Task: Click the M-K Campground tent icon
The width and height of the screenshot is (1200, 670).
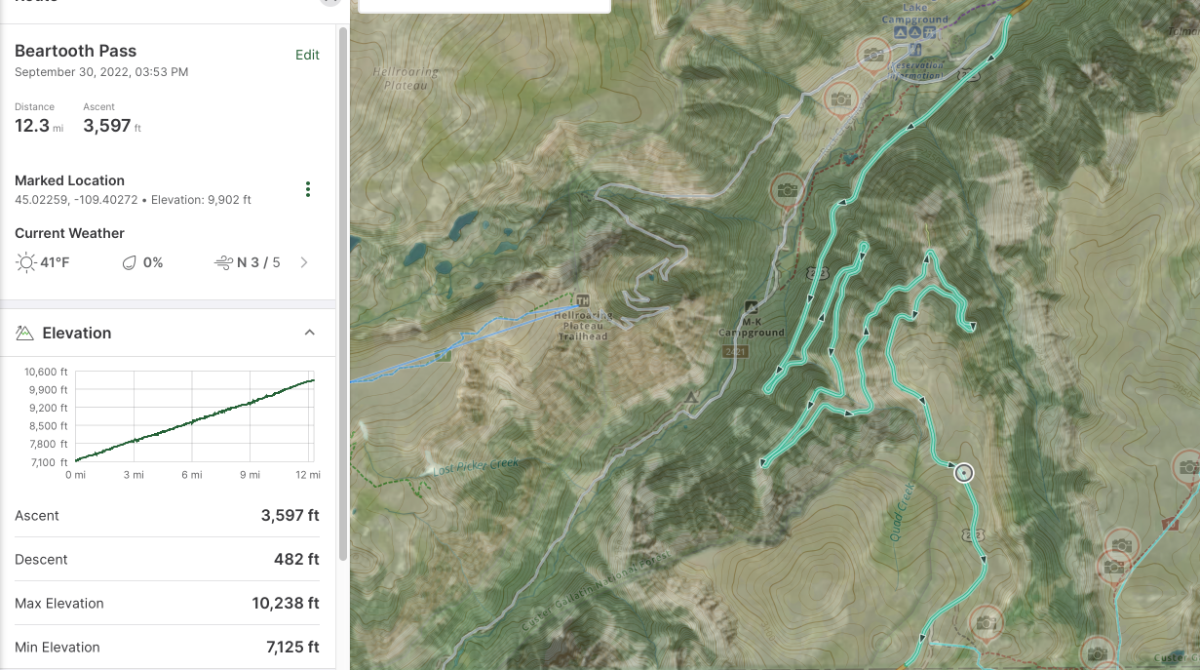Action: (752, 306)
